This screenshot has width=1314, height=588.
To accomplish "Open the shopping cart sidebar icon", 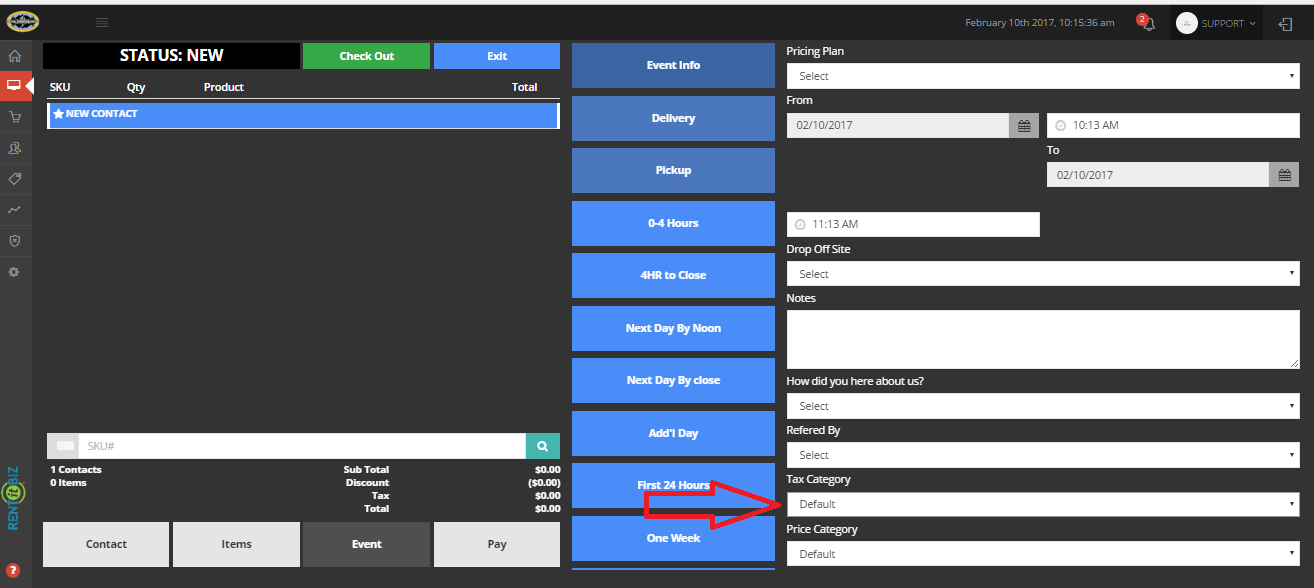I will (x=14, y=117).
